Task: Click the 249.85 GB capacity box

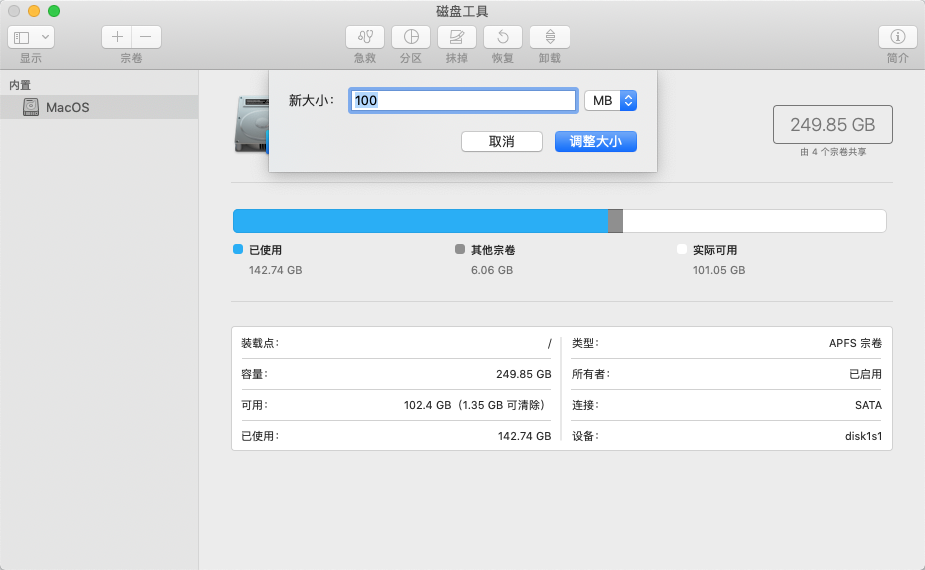Action: coord(832,125)
